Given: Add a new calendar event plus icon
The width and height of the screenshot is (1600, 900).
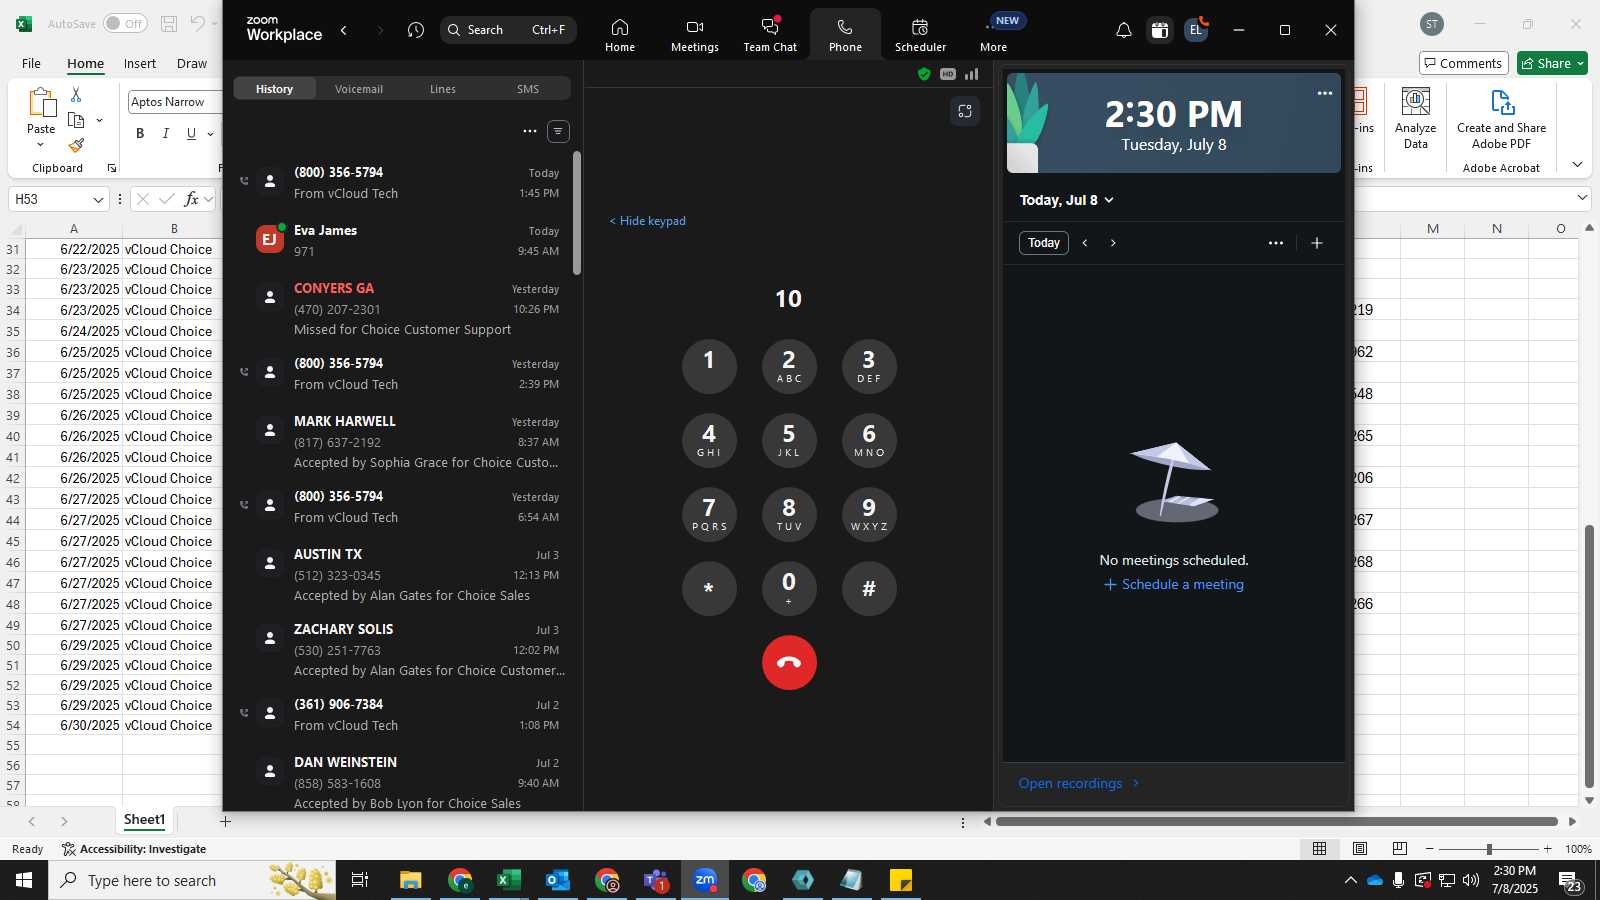Looking at the screenshot, I should [x=1317, y=243].
